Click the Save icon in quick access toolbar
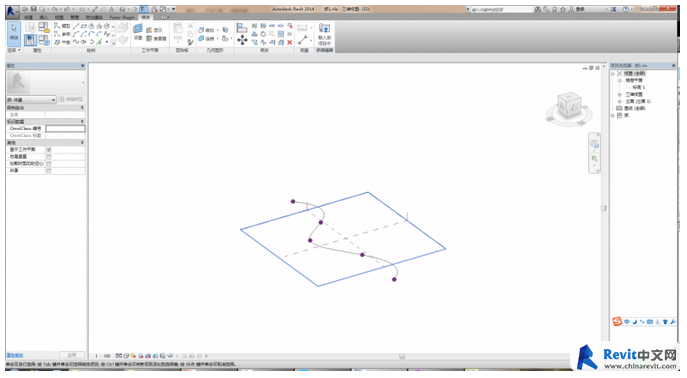This screenshot has width=687, height=378. (x=33, y=9)
